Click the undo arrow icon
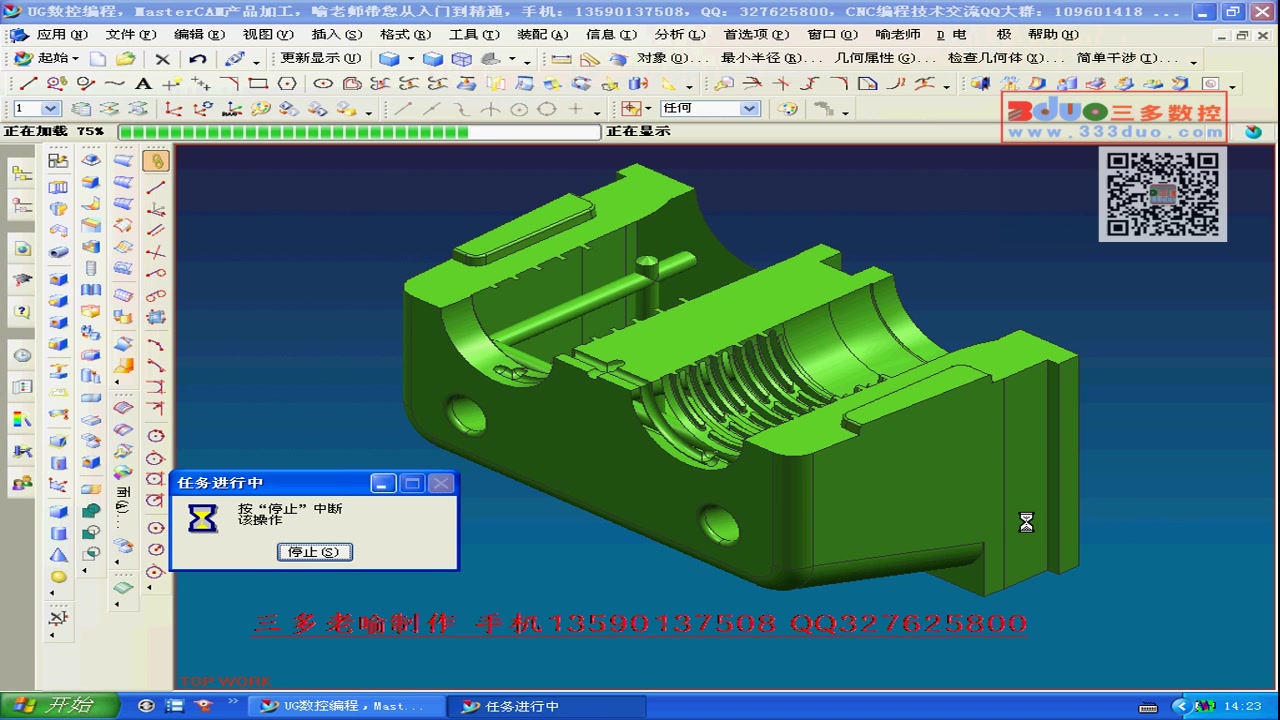This screenshot has width=1280, height=720. [197, 59]
